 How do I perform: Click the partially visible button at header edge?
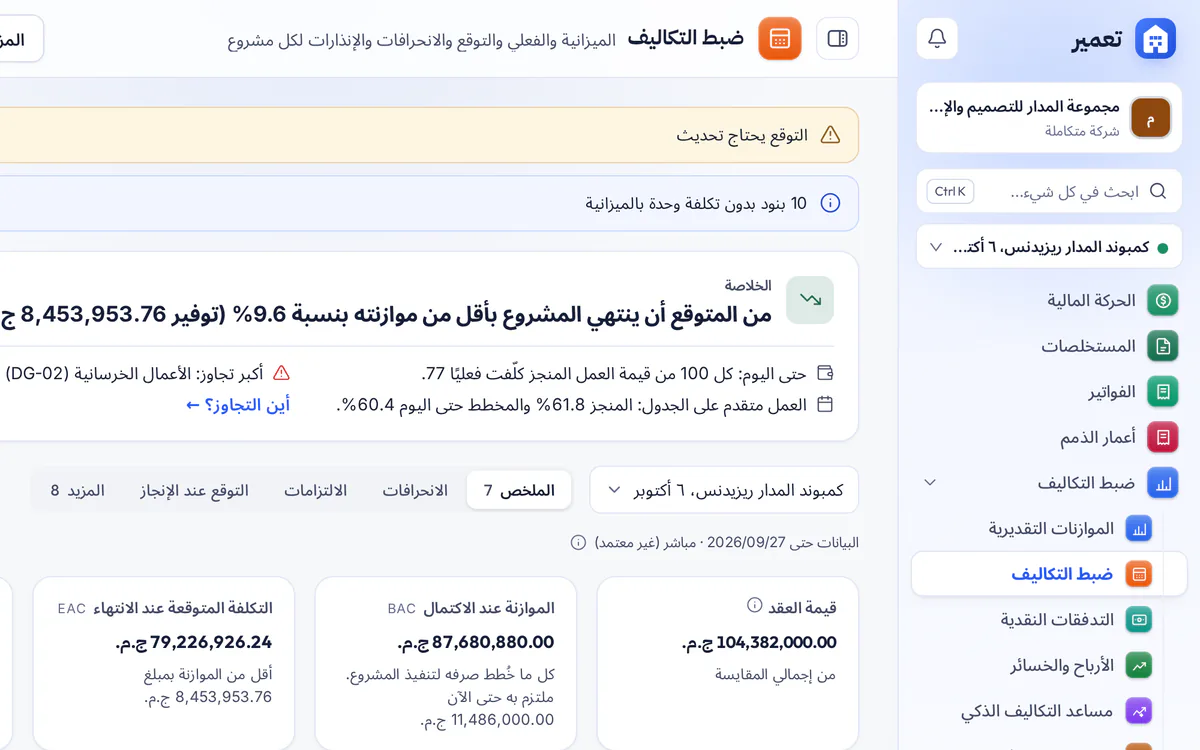[x=20, y=39]
